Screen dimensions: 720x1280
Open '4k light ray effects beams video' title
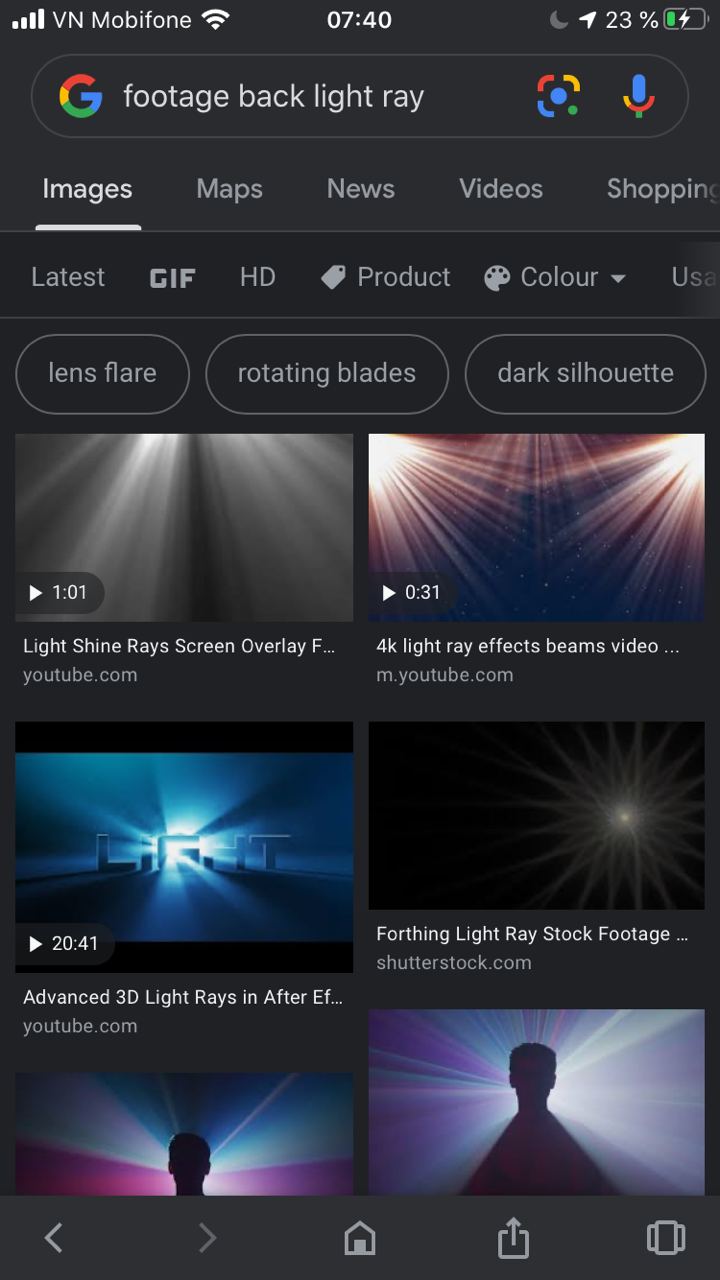528,646
